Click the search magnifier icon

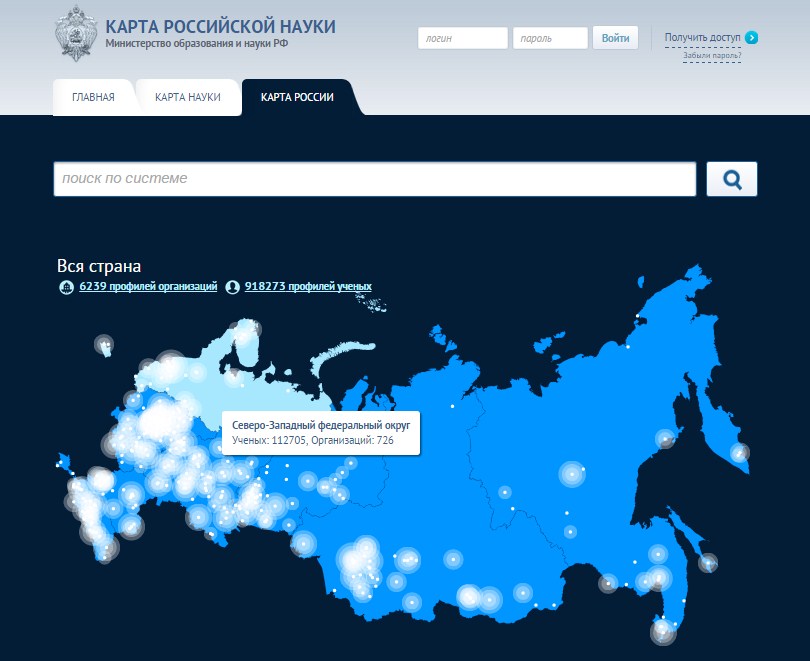pos(733,179)
